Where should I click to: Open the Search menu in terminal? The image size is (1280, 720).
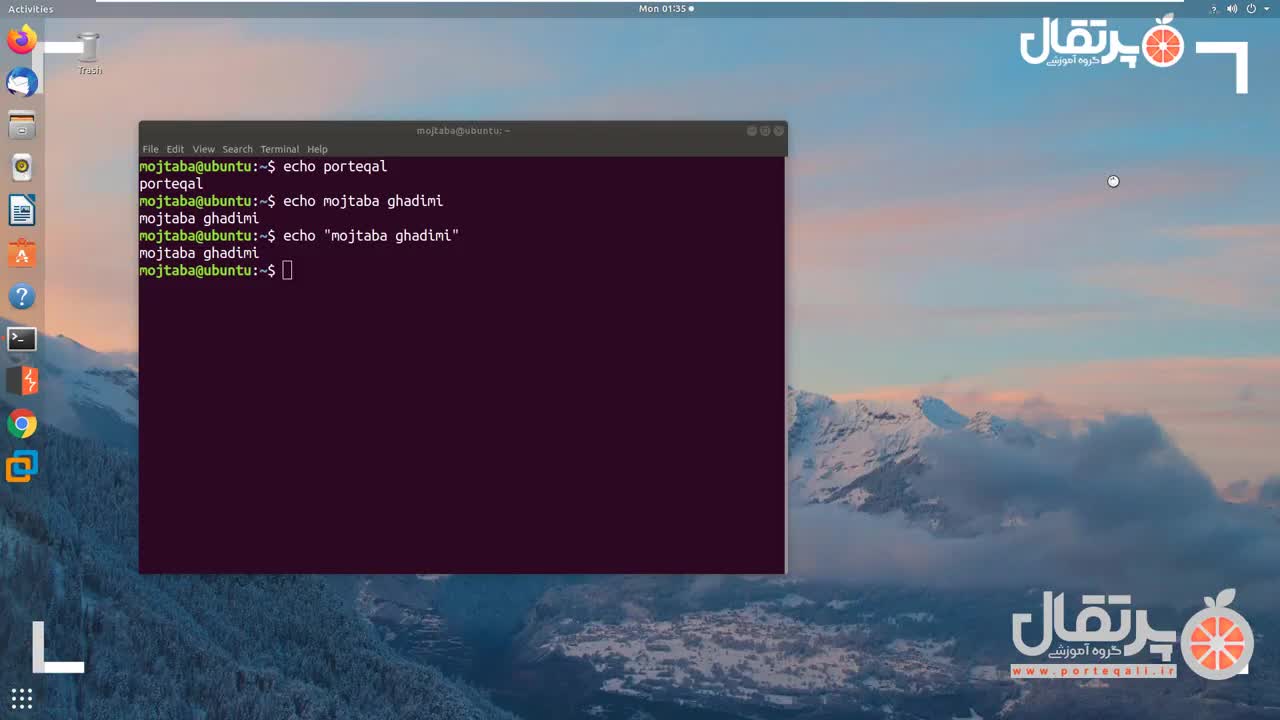tap(237, 149)
